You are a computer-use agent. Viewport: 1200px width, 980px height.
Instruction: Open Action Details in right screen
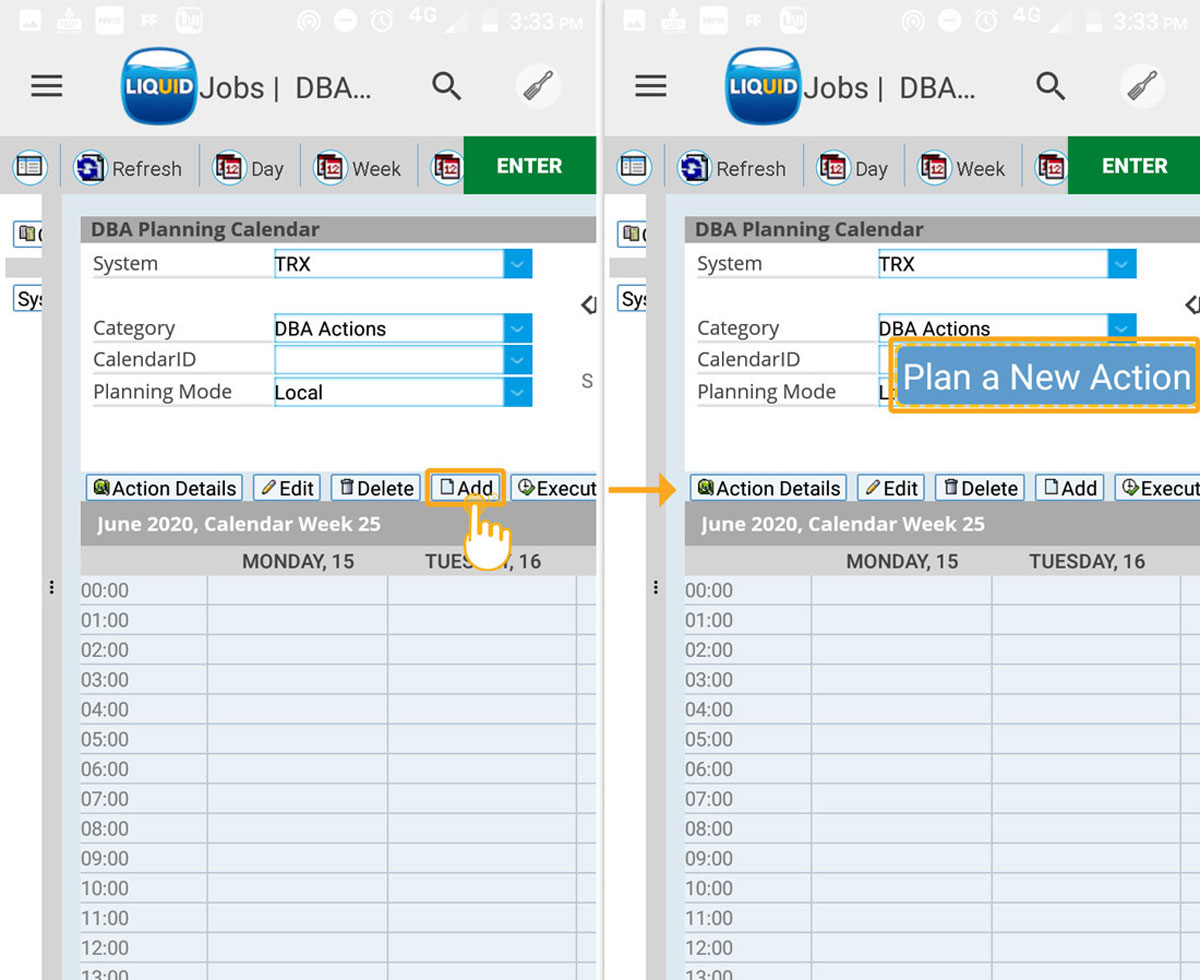[x=768, y=488]
